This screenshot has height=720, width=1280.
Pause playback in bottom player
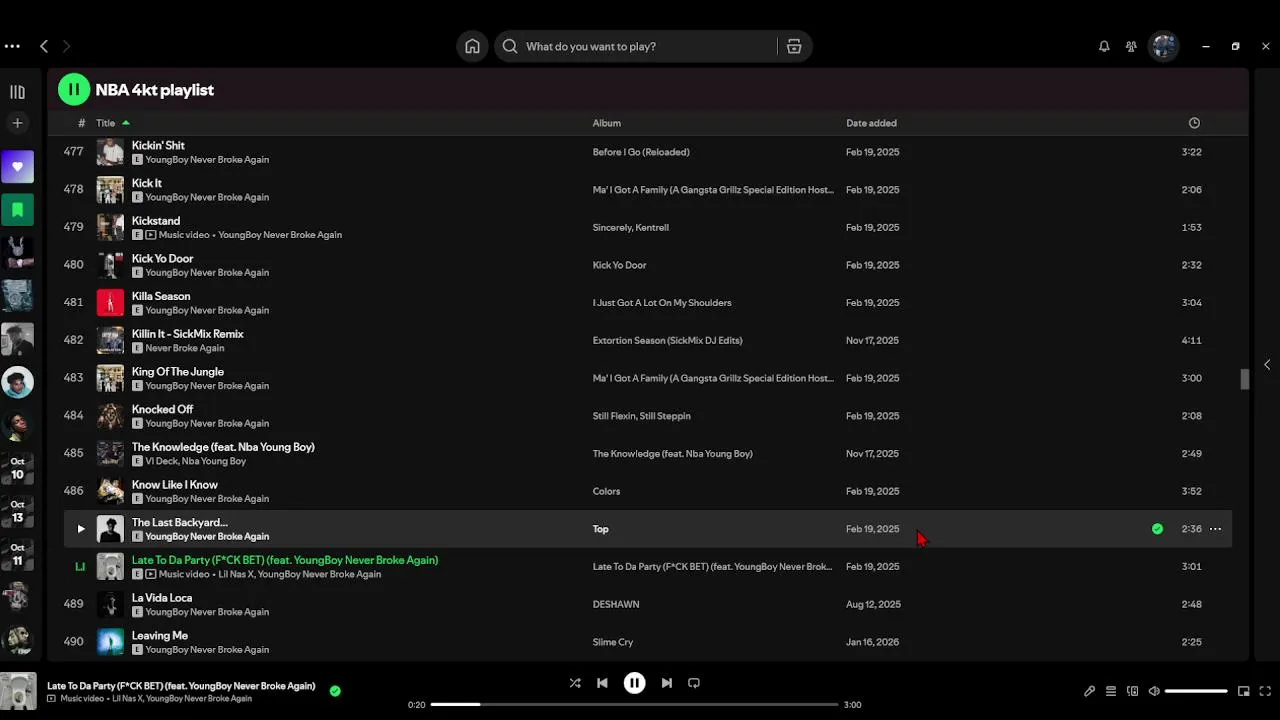click(634, 683)
